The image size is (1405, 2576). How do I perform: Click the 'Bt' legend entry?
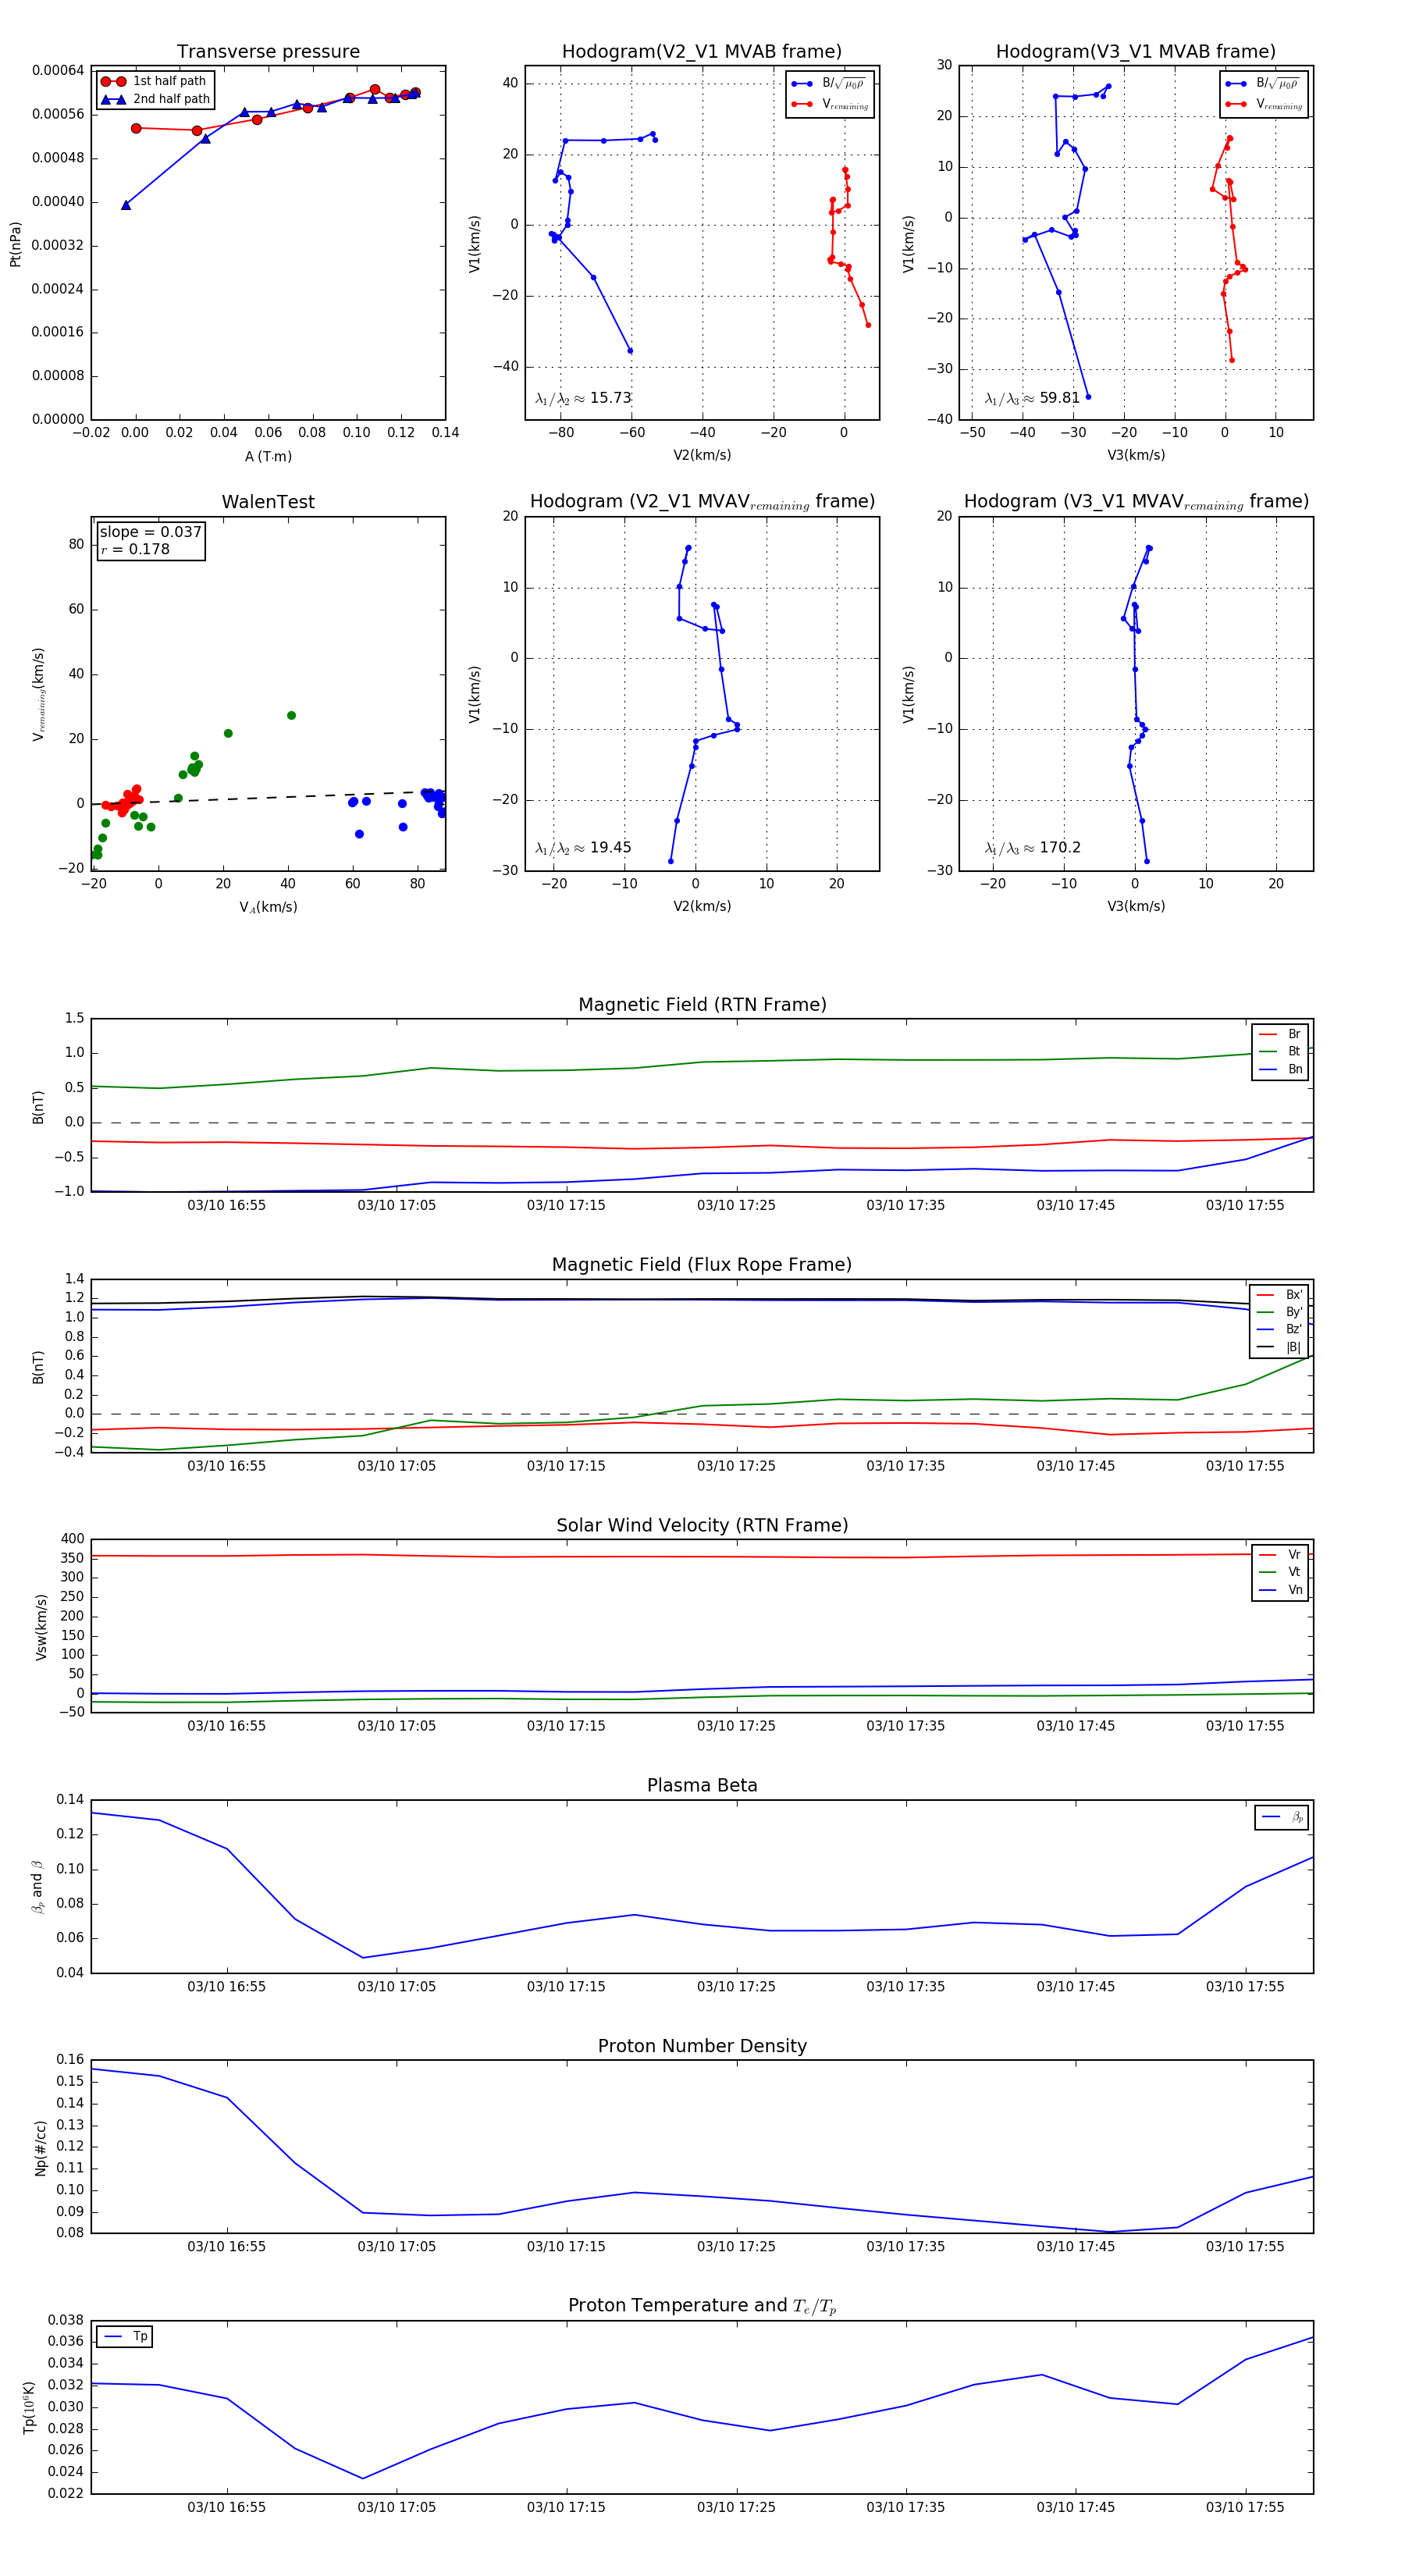(x=1280, y=1051)
